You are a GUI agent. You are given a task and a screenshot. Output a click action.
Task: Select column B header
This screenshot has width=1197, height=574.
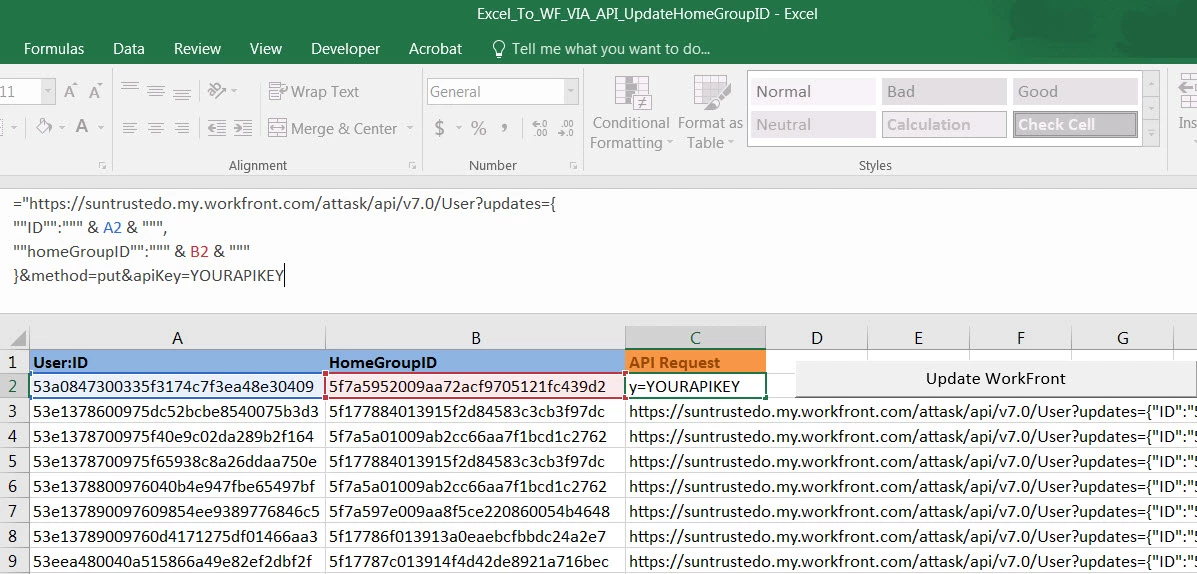[x=476, y=338]
